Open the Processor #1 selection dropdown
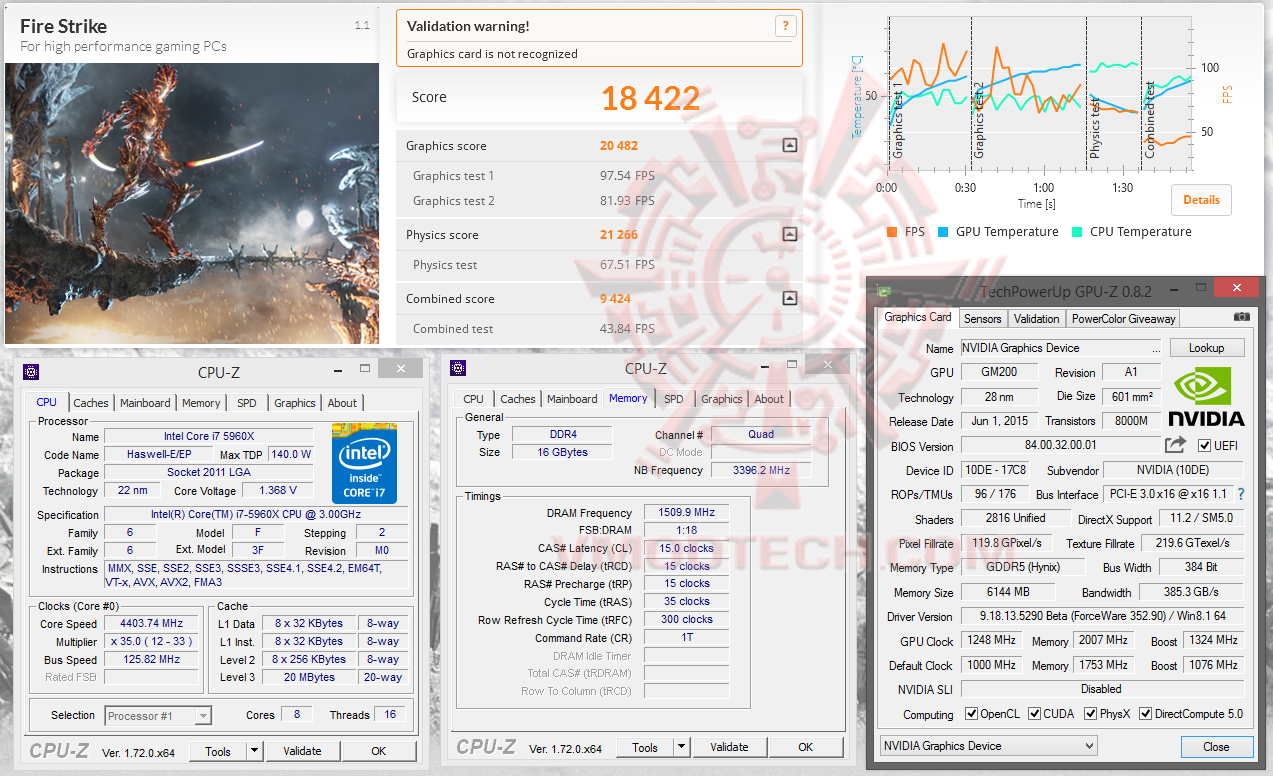Screen dimensions: 1273x776 [158, 715]
